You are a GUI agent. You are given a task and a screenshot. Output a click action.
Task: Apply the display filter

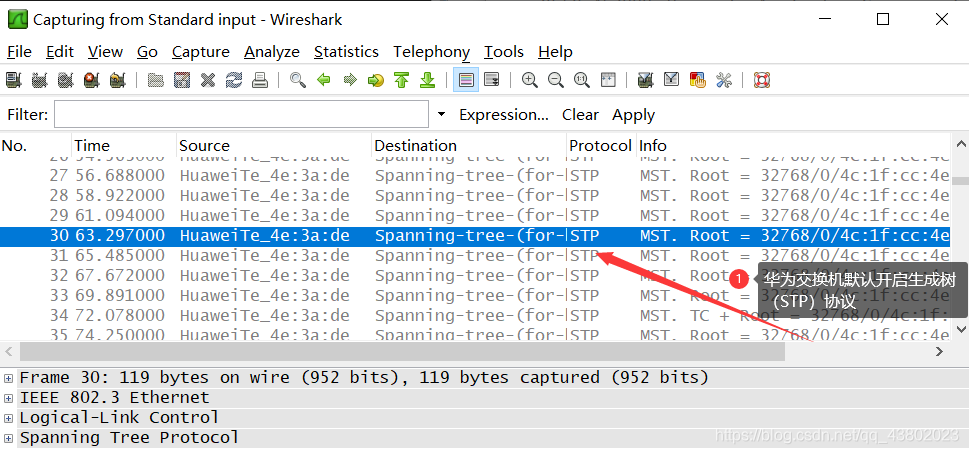pos(633,115)
